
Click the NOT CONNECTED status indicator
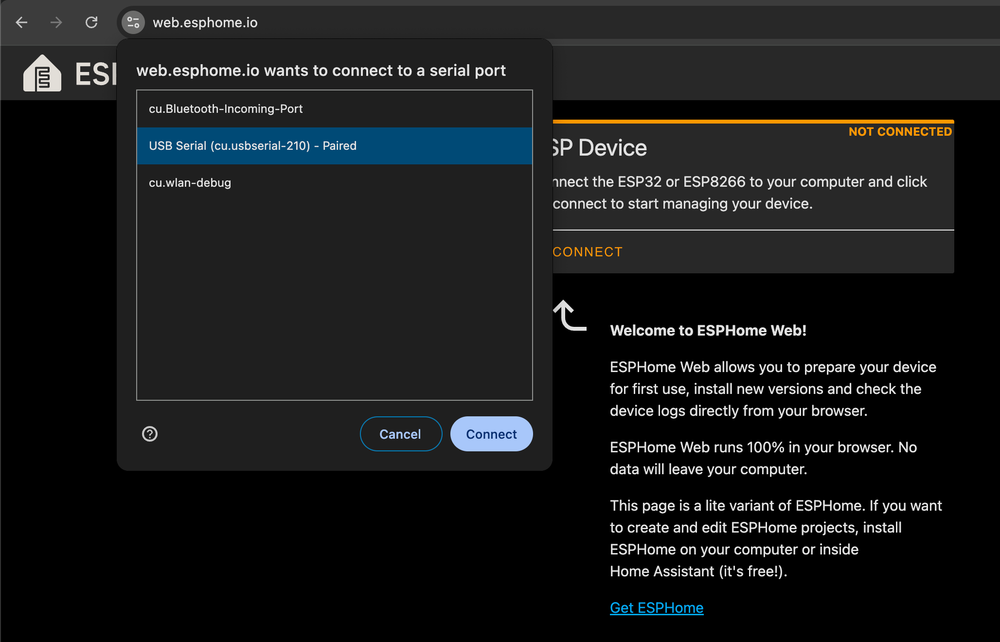pos(899,131)
